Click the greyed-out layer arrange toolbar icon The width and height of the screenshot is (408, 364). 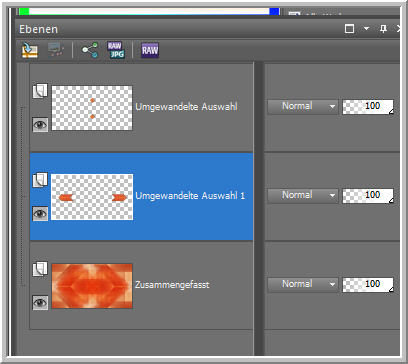(x=56, y=51)
